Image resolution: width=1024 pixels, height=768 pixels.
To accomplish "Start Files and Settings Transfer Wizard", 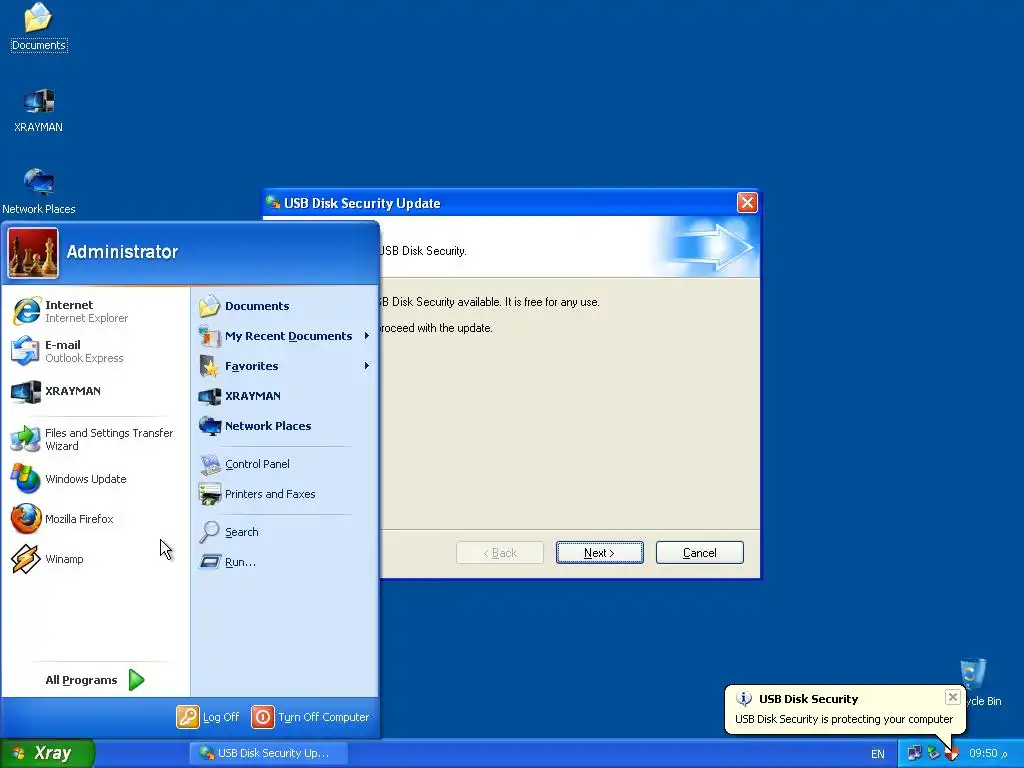I will coord(95,440).
